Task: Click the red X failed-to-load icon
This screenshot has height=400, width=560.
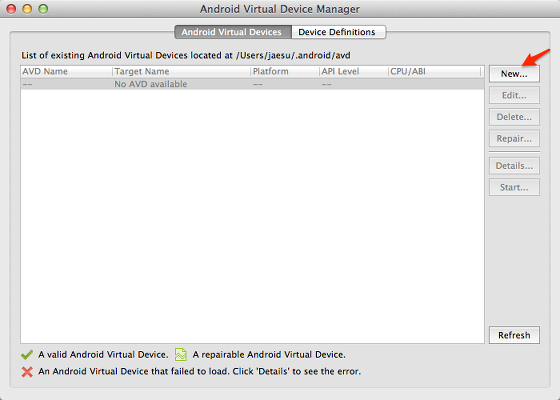Action: pos(27,372)
